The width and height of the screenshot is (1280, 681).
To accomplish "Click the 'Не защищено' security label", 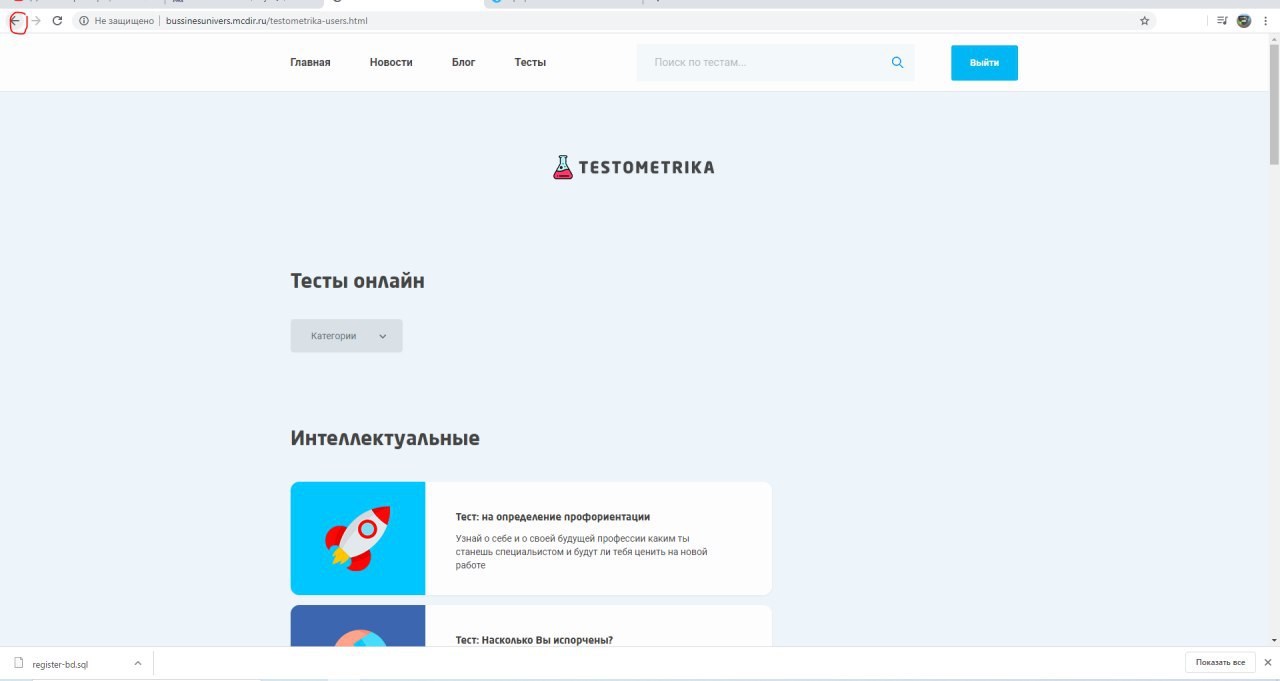I will click(x=124, y=20).
